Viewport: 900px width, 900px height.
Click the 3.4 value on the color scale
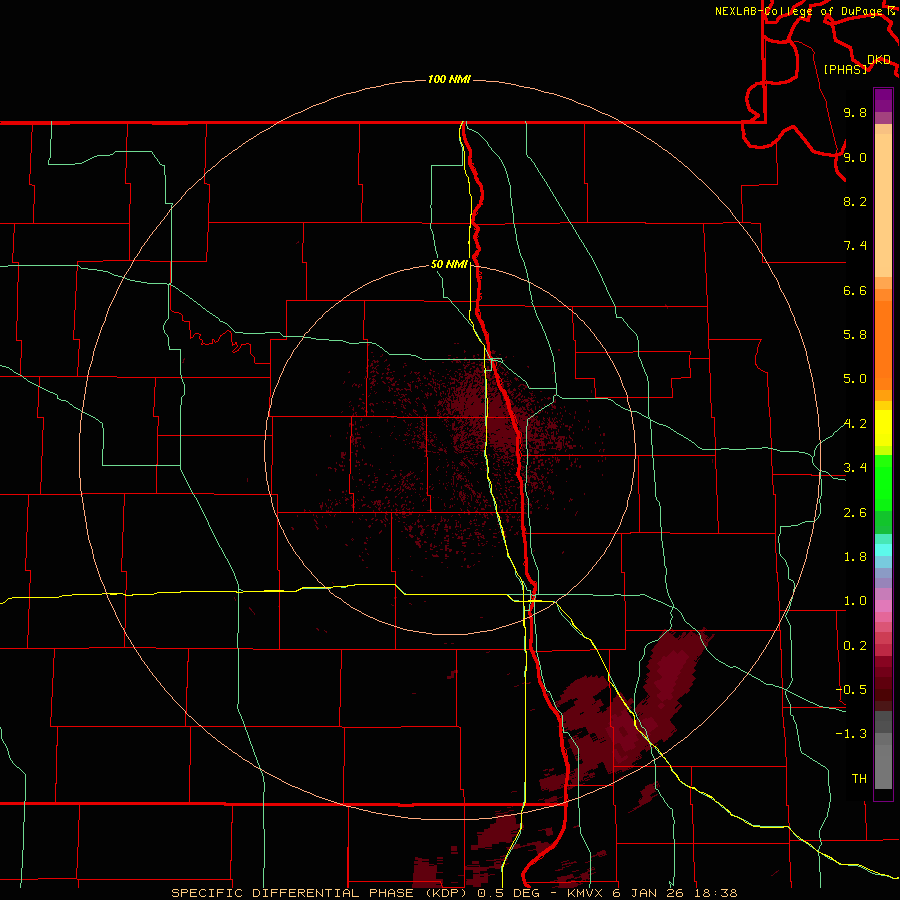click(x=855, y=468)
